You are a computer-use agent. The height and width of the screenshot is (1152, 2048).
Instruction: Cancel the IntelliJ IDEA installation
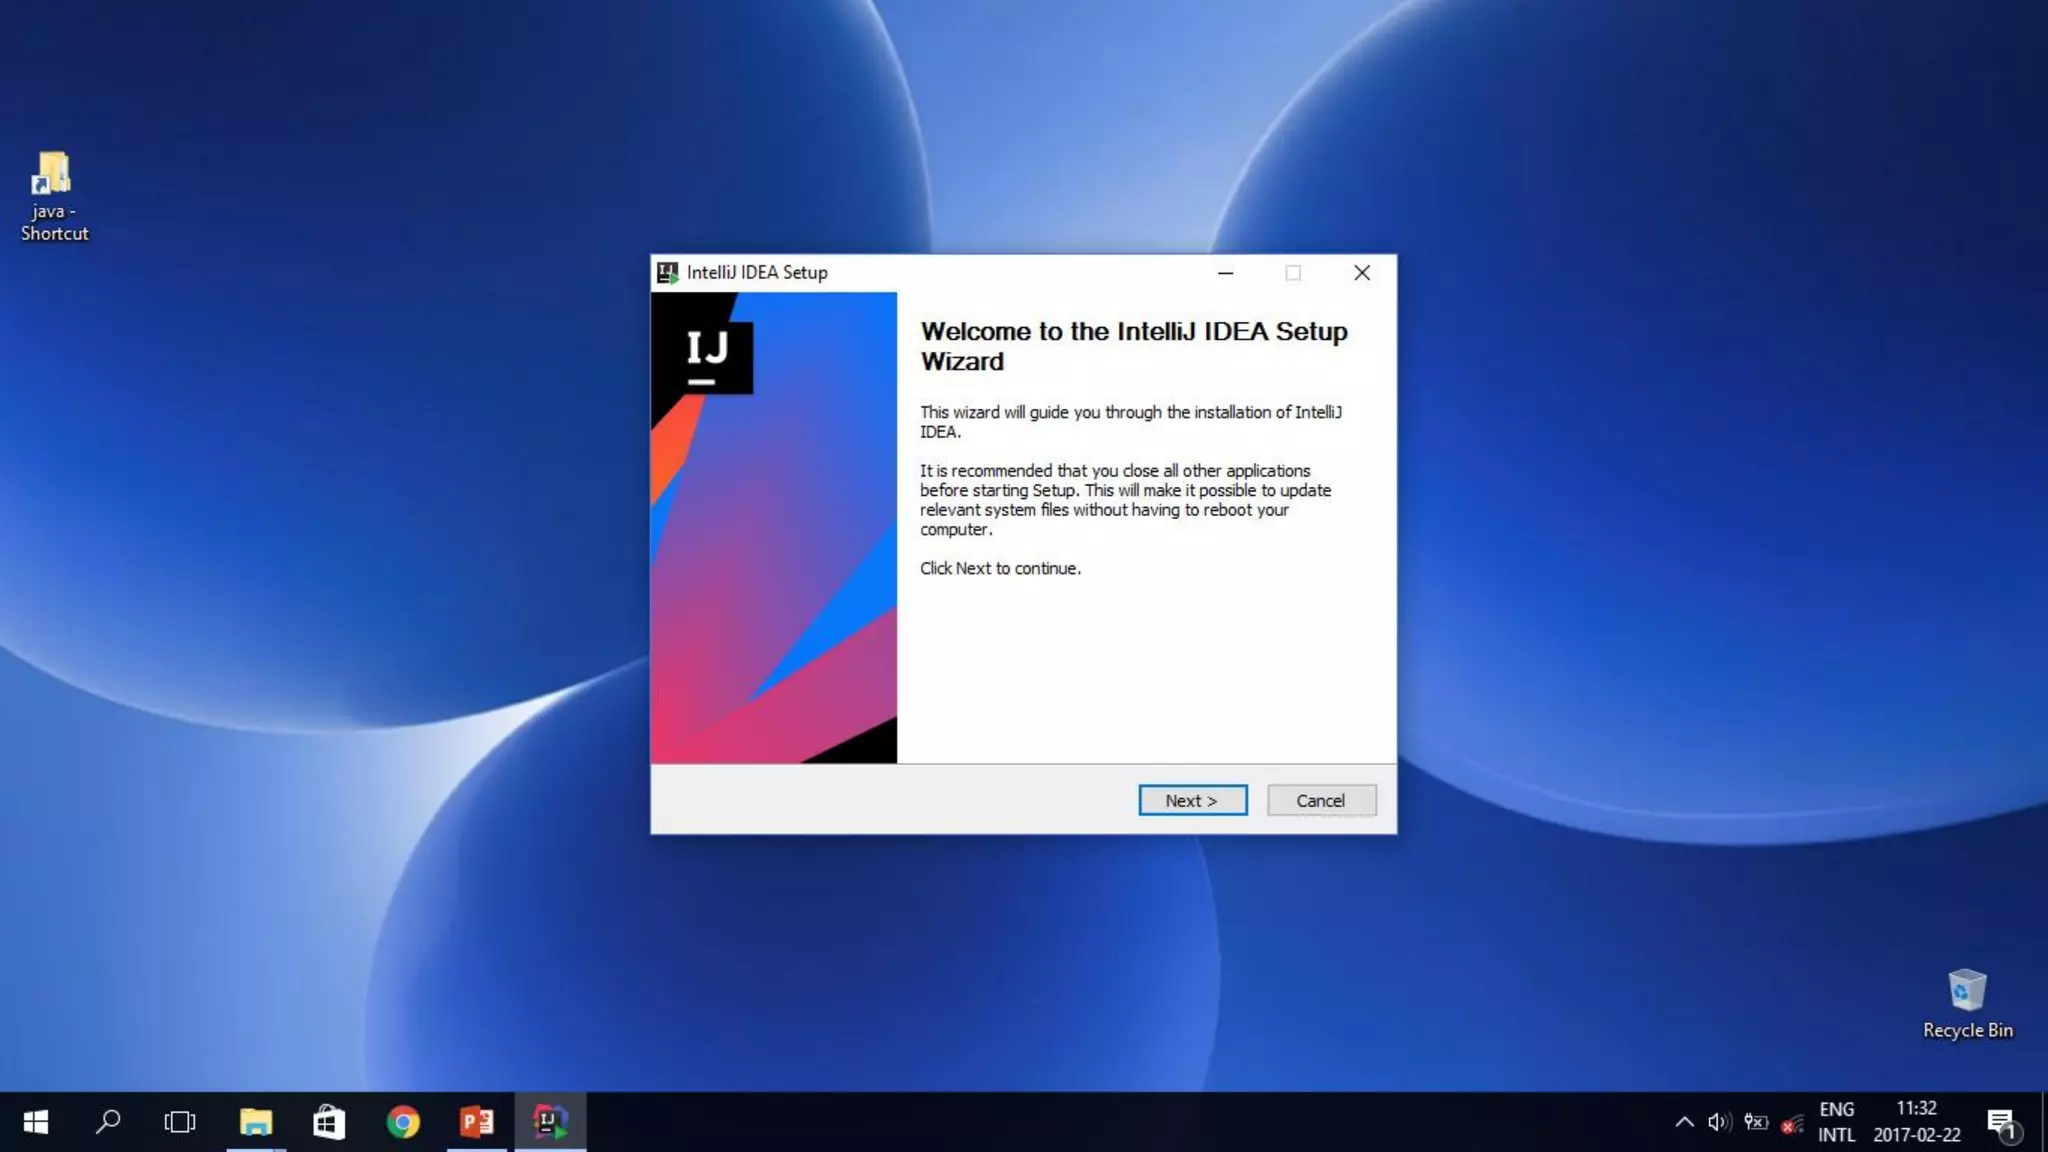click(1321, 800)
